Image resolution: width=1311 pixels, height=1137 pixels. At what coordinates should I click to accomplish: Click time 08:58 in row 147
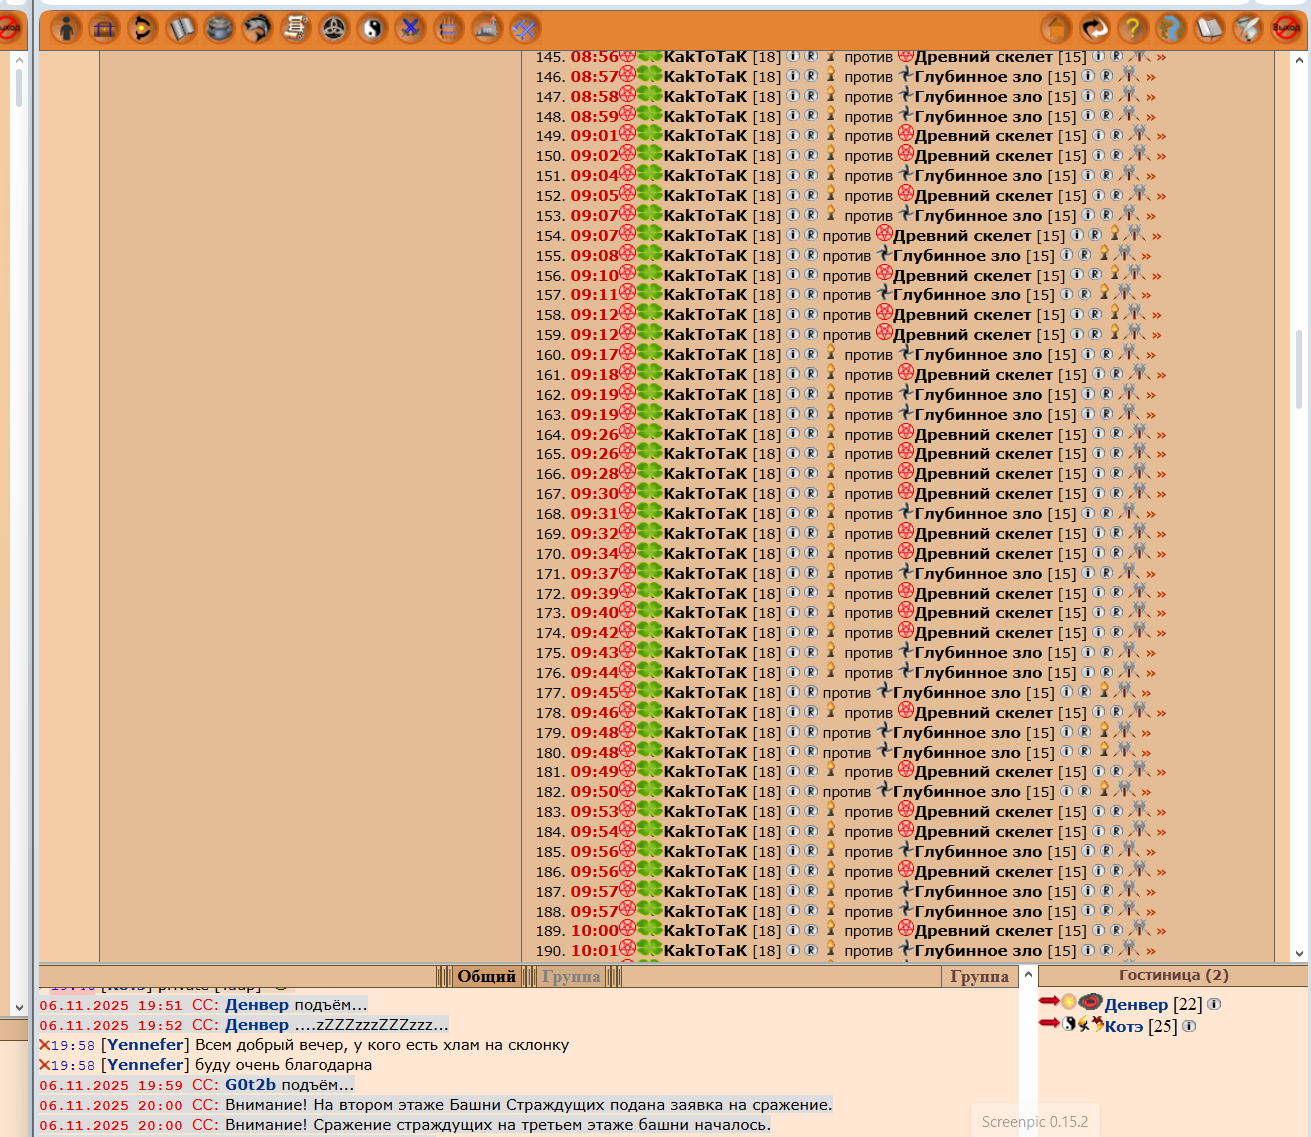coord(595,97)
